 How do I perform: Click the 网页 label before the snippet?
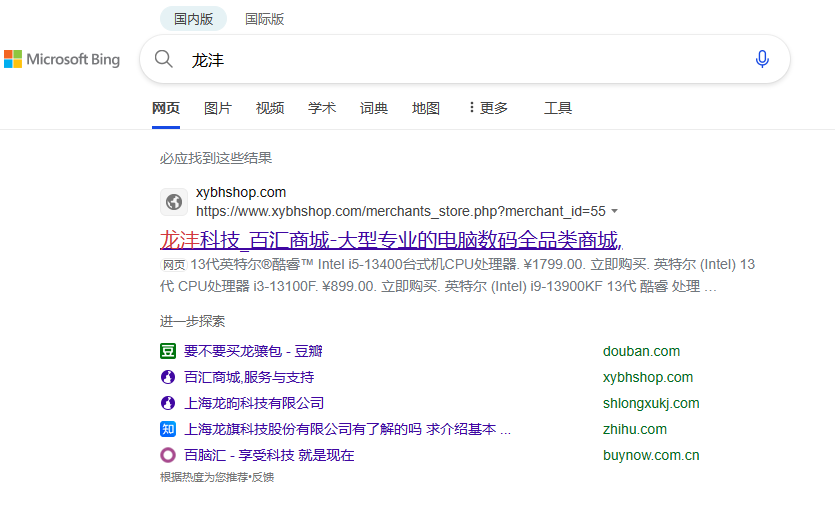click(174, 265)
